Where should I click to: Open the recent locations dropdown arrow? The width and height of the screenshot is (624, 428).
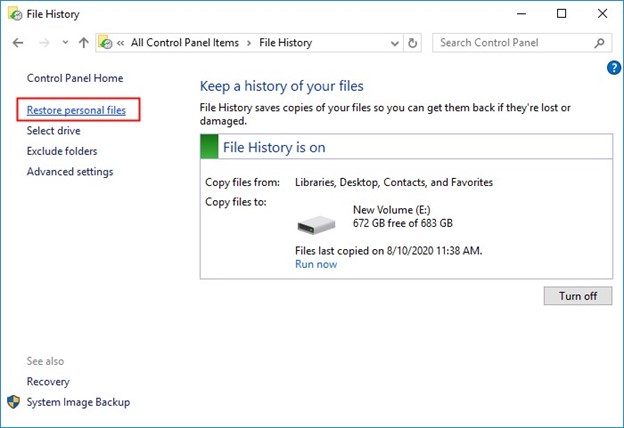click(x=63, y=43)
